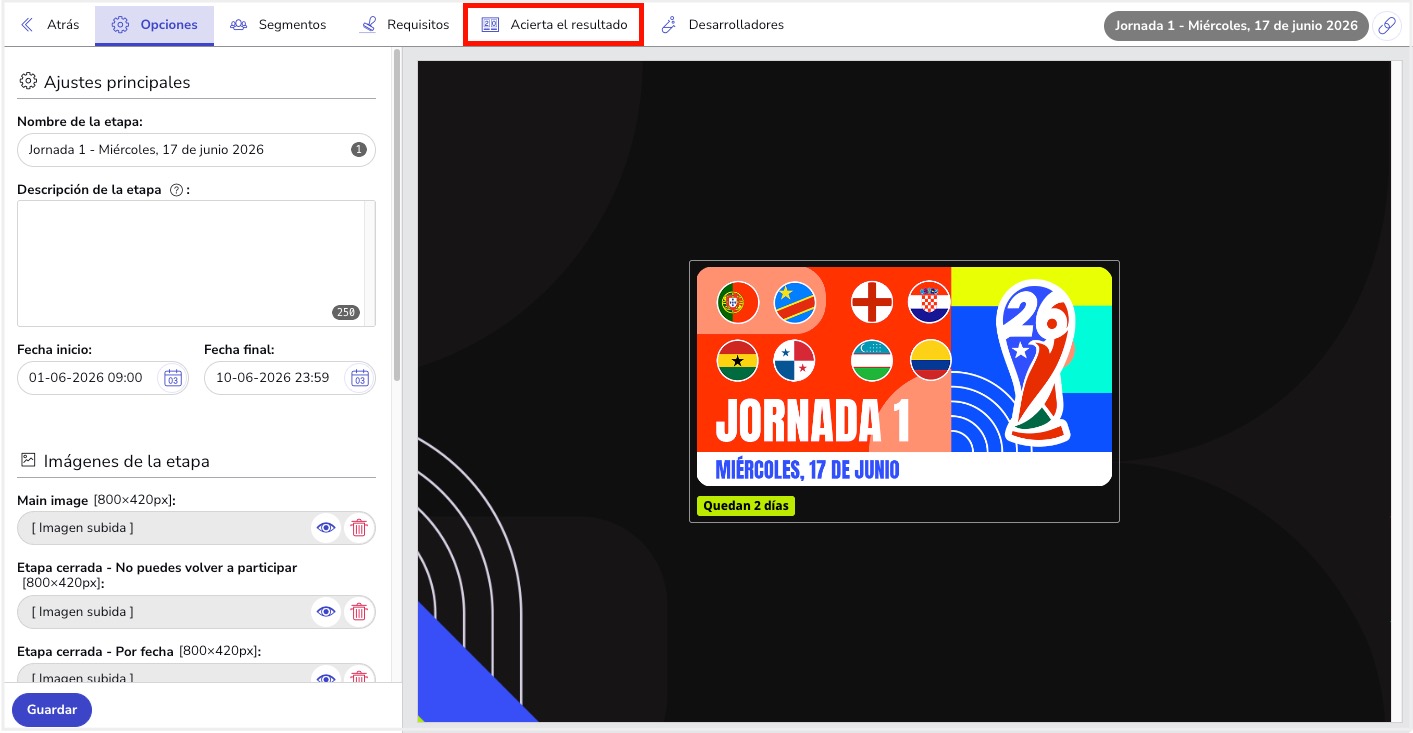The width and height of the screenshot is (1413, 733).
Task: Preview the Main image with eye icon
Action: point(326,528)
